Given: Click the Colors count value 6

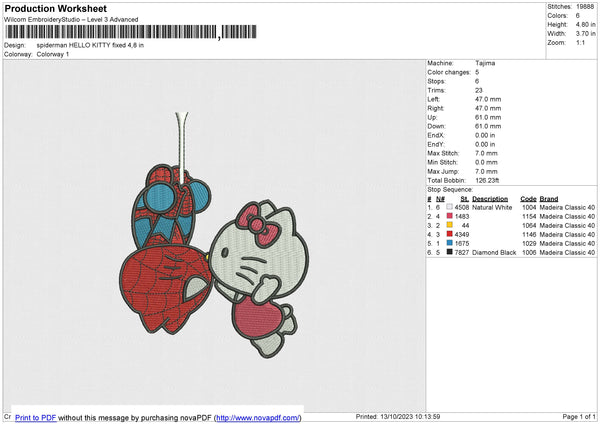Looking at the screenshot, I should coord(578,16).
